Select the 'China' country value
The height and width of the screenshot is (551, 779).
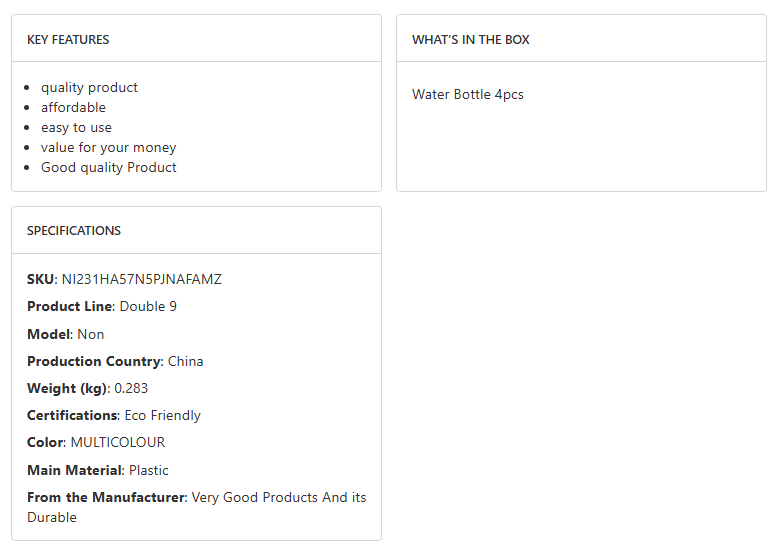(185, 362)
